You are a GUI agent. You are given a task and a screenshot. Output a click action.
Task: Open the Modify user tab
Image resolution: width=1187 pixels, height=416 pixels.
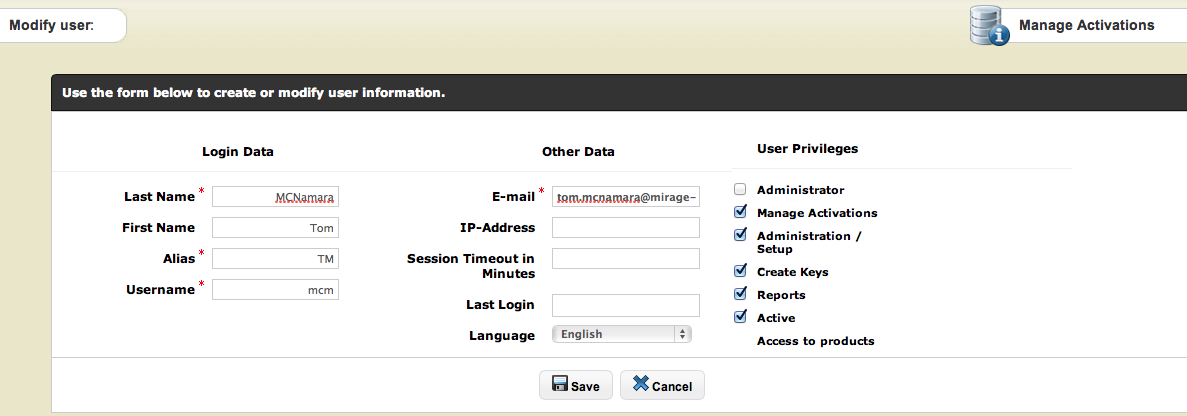(52, 25)
